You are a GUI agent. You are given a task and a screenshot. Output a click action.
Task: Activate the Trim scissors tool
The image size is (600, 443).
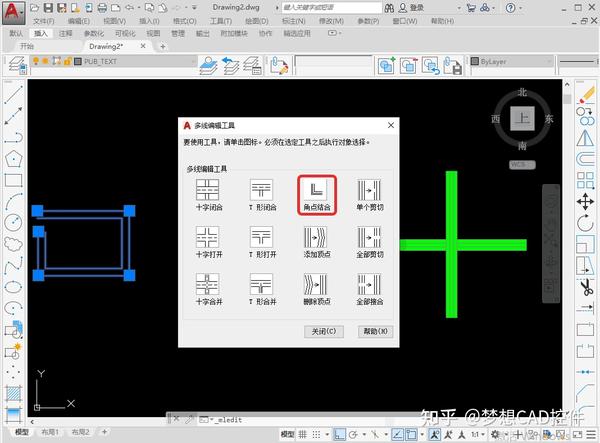586,287
